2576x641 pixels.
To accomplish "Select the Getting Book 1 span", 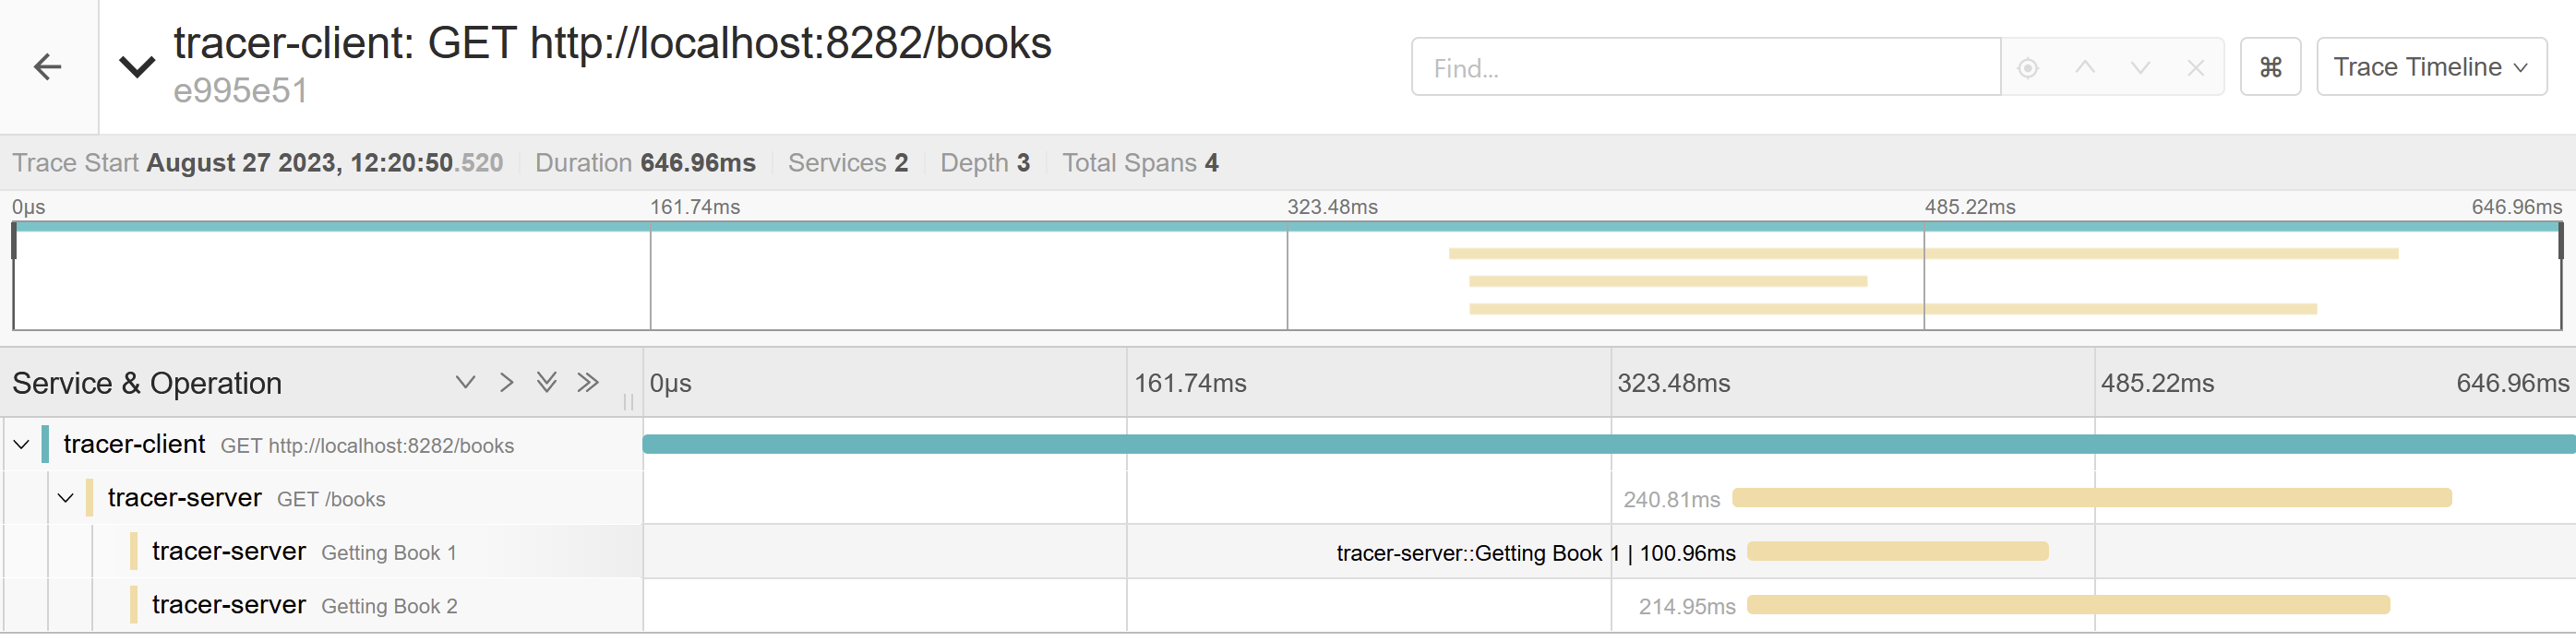I will (x=388, y=553).
